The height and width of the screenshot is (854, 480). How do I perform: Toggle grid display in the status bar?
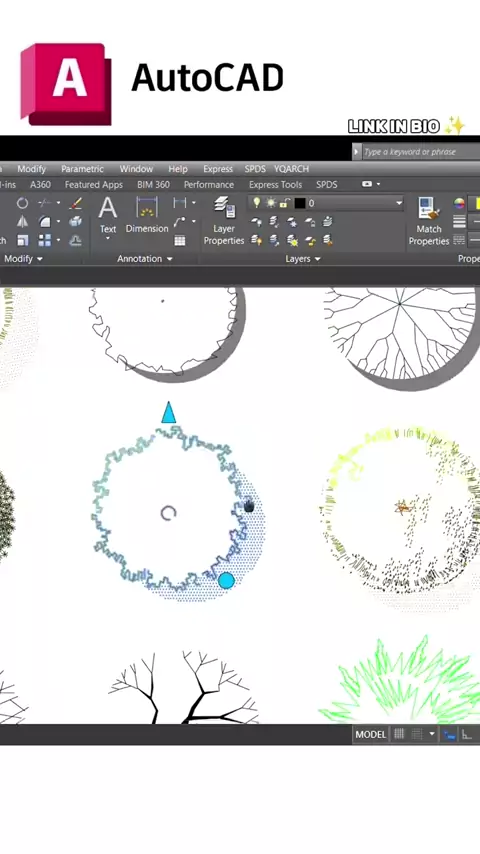pos(399,734)
